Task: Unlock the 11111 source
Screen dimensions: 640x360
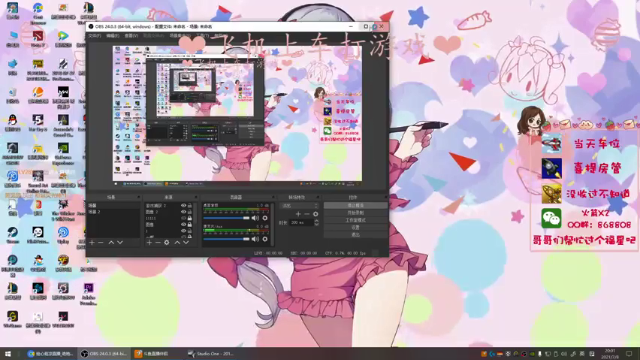Action: pyautogui.click(x=189, y=218)
